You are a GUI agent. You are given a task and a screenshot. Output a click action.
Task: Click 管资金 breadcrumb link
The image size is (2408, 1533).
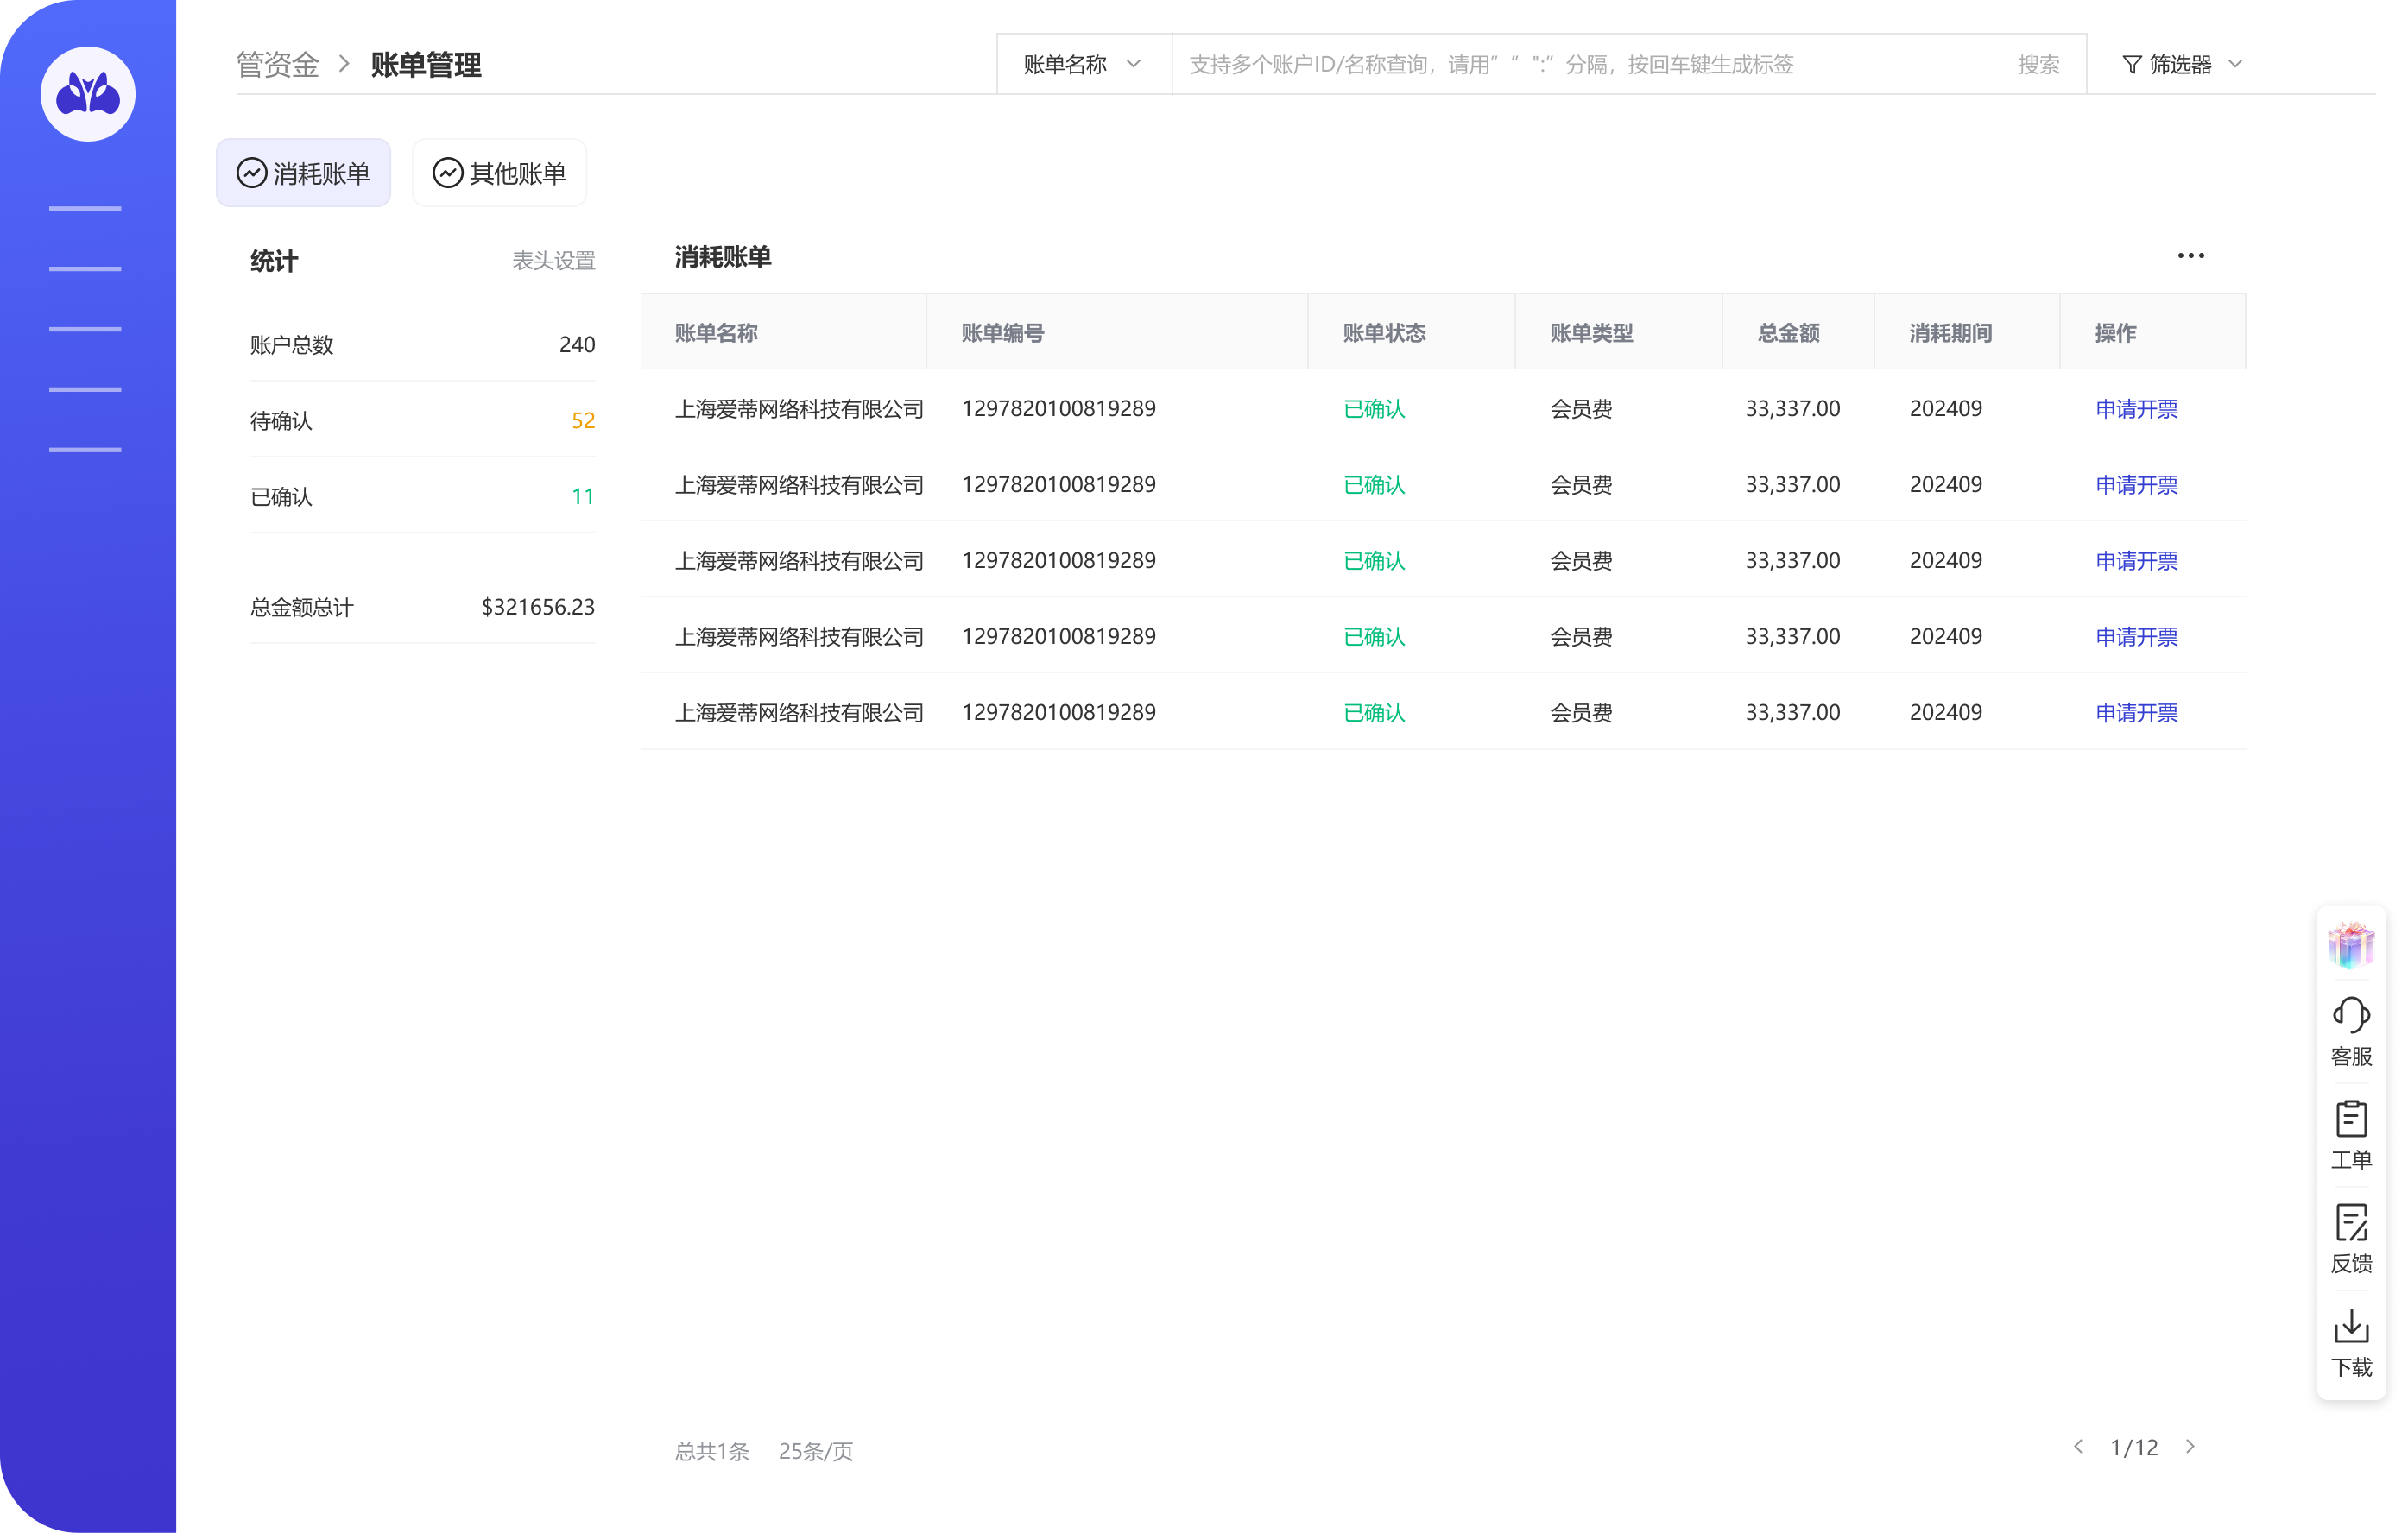277,65
